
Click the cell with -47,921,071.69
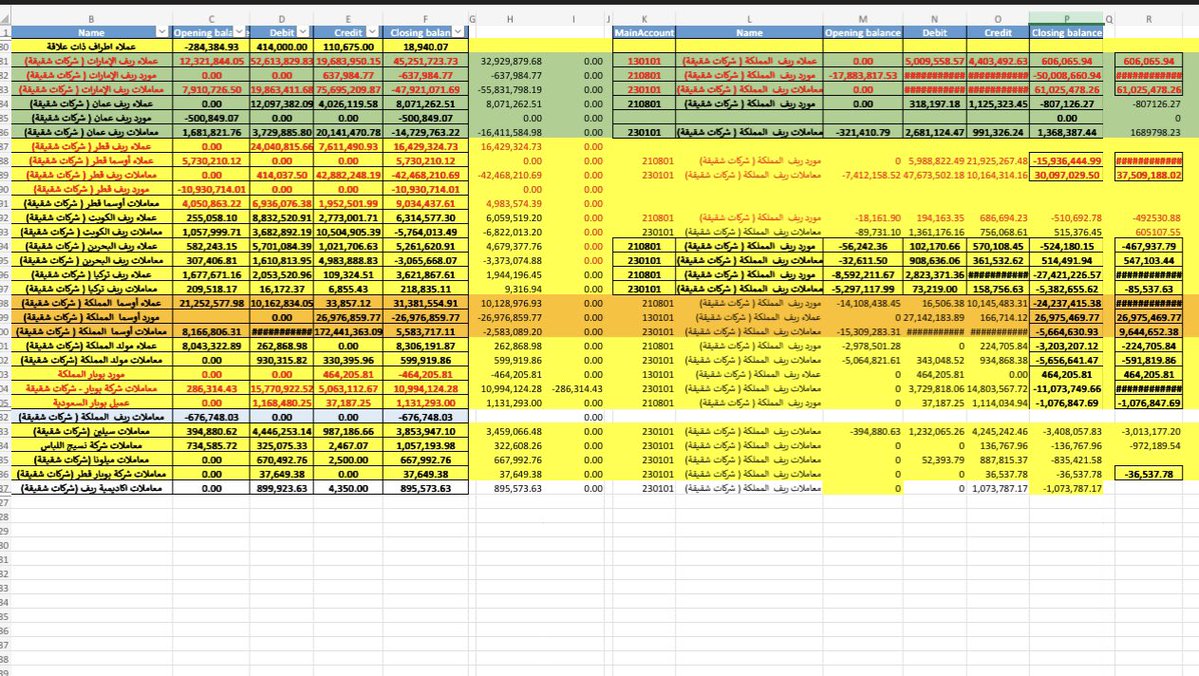coord(425,89)
